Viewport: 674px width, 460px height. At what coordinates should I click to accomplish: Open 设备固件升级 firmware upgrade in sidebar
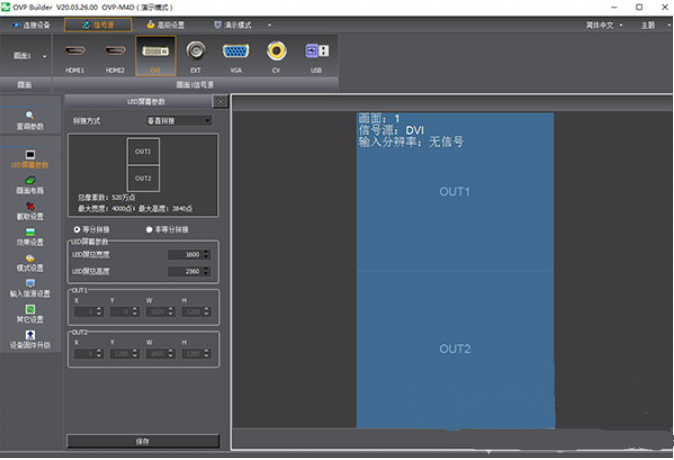pyautogui.click(x=30, y=340)
